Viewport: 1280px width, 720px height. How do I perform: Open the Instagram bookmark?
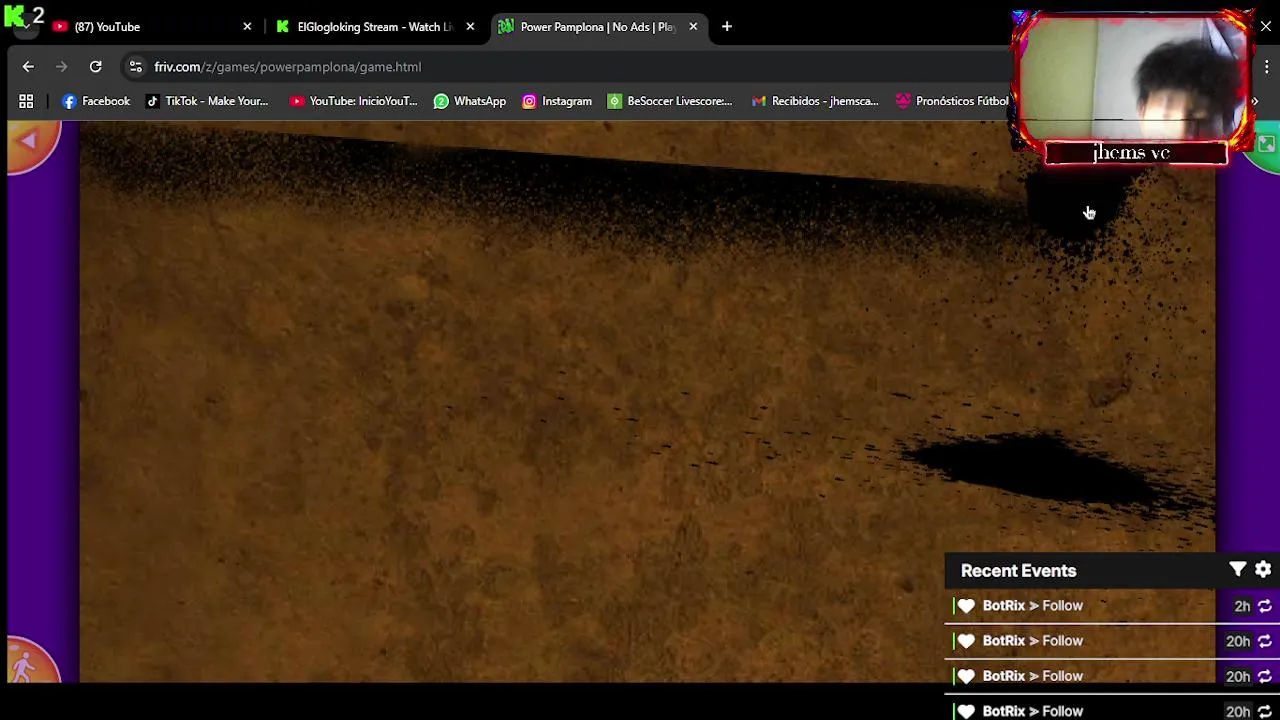click(557, 101)
